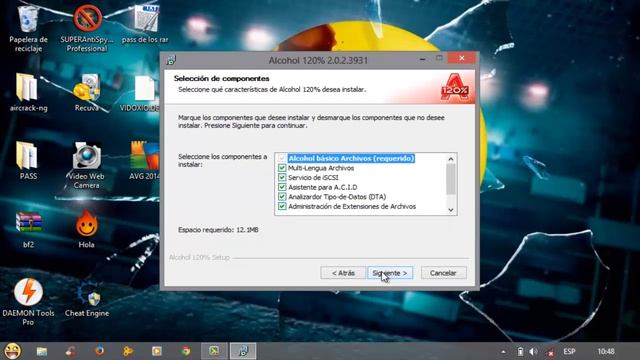The width and height of the screenshot is (640, 360).
Task: Select the Video Web Camera icon
Action: 87,165
